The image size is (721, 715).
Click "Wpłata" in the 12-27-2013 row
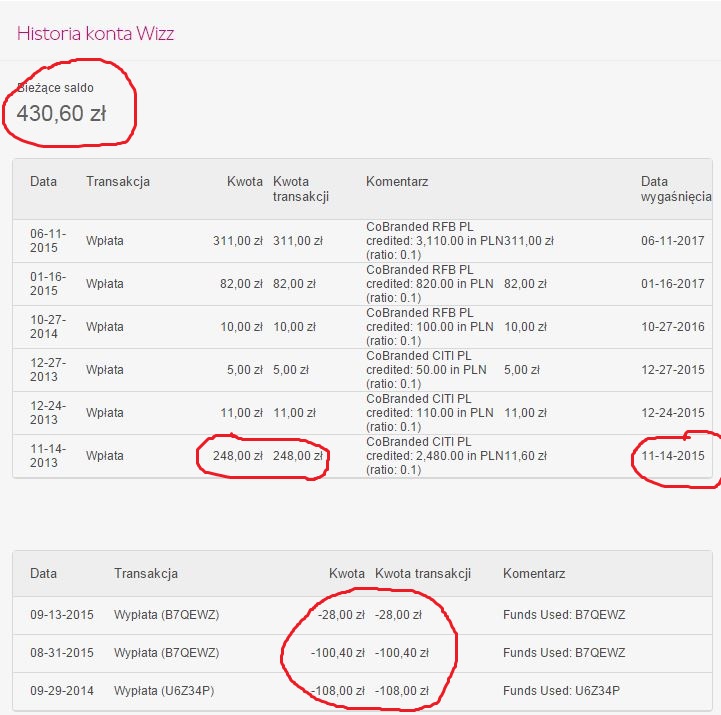coord(104,370)
